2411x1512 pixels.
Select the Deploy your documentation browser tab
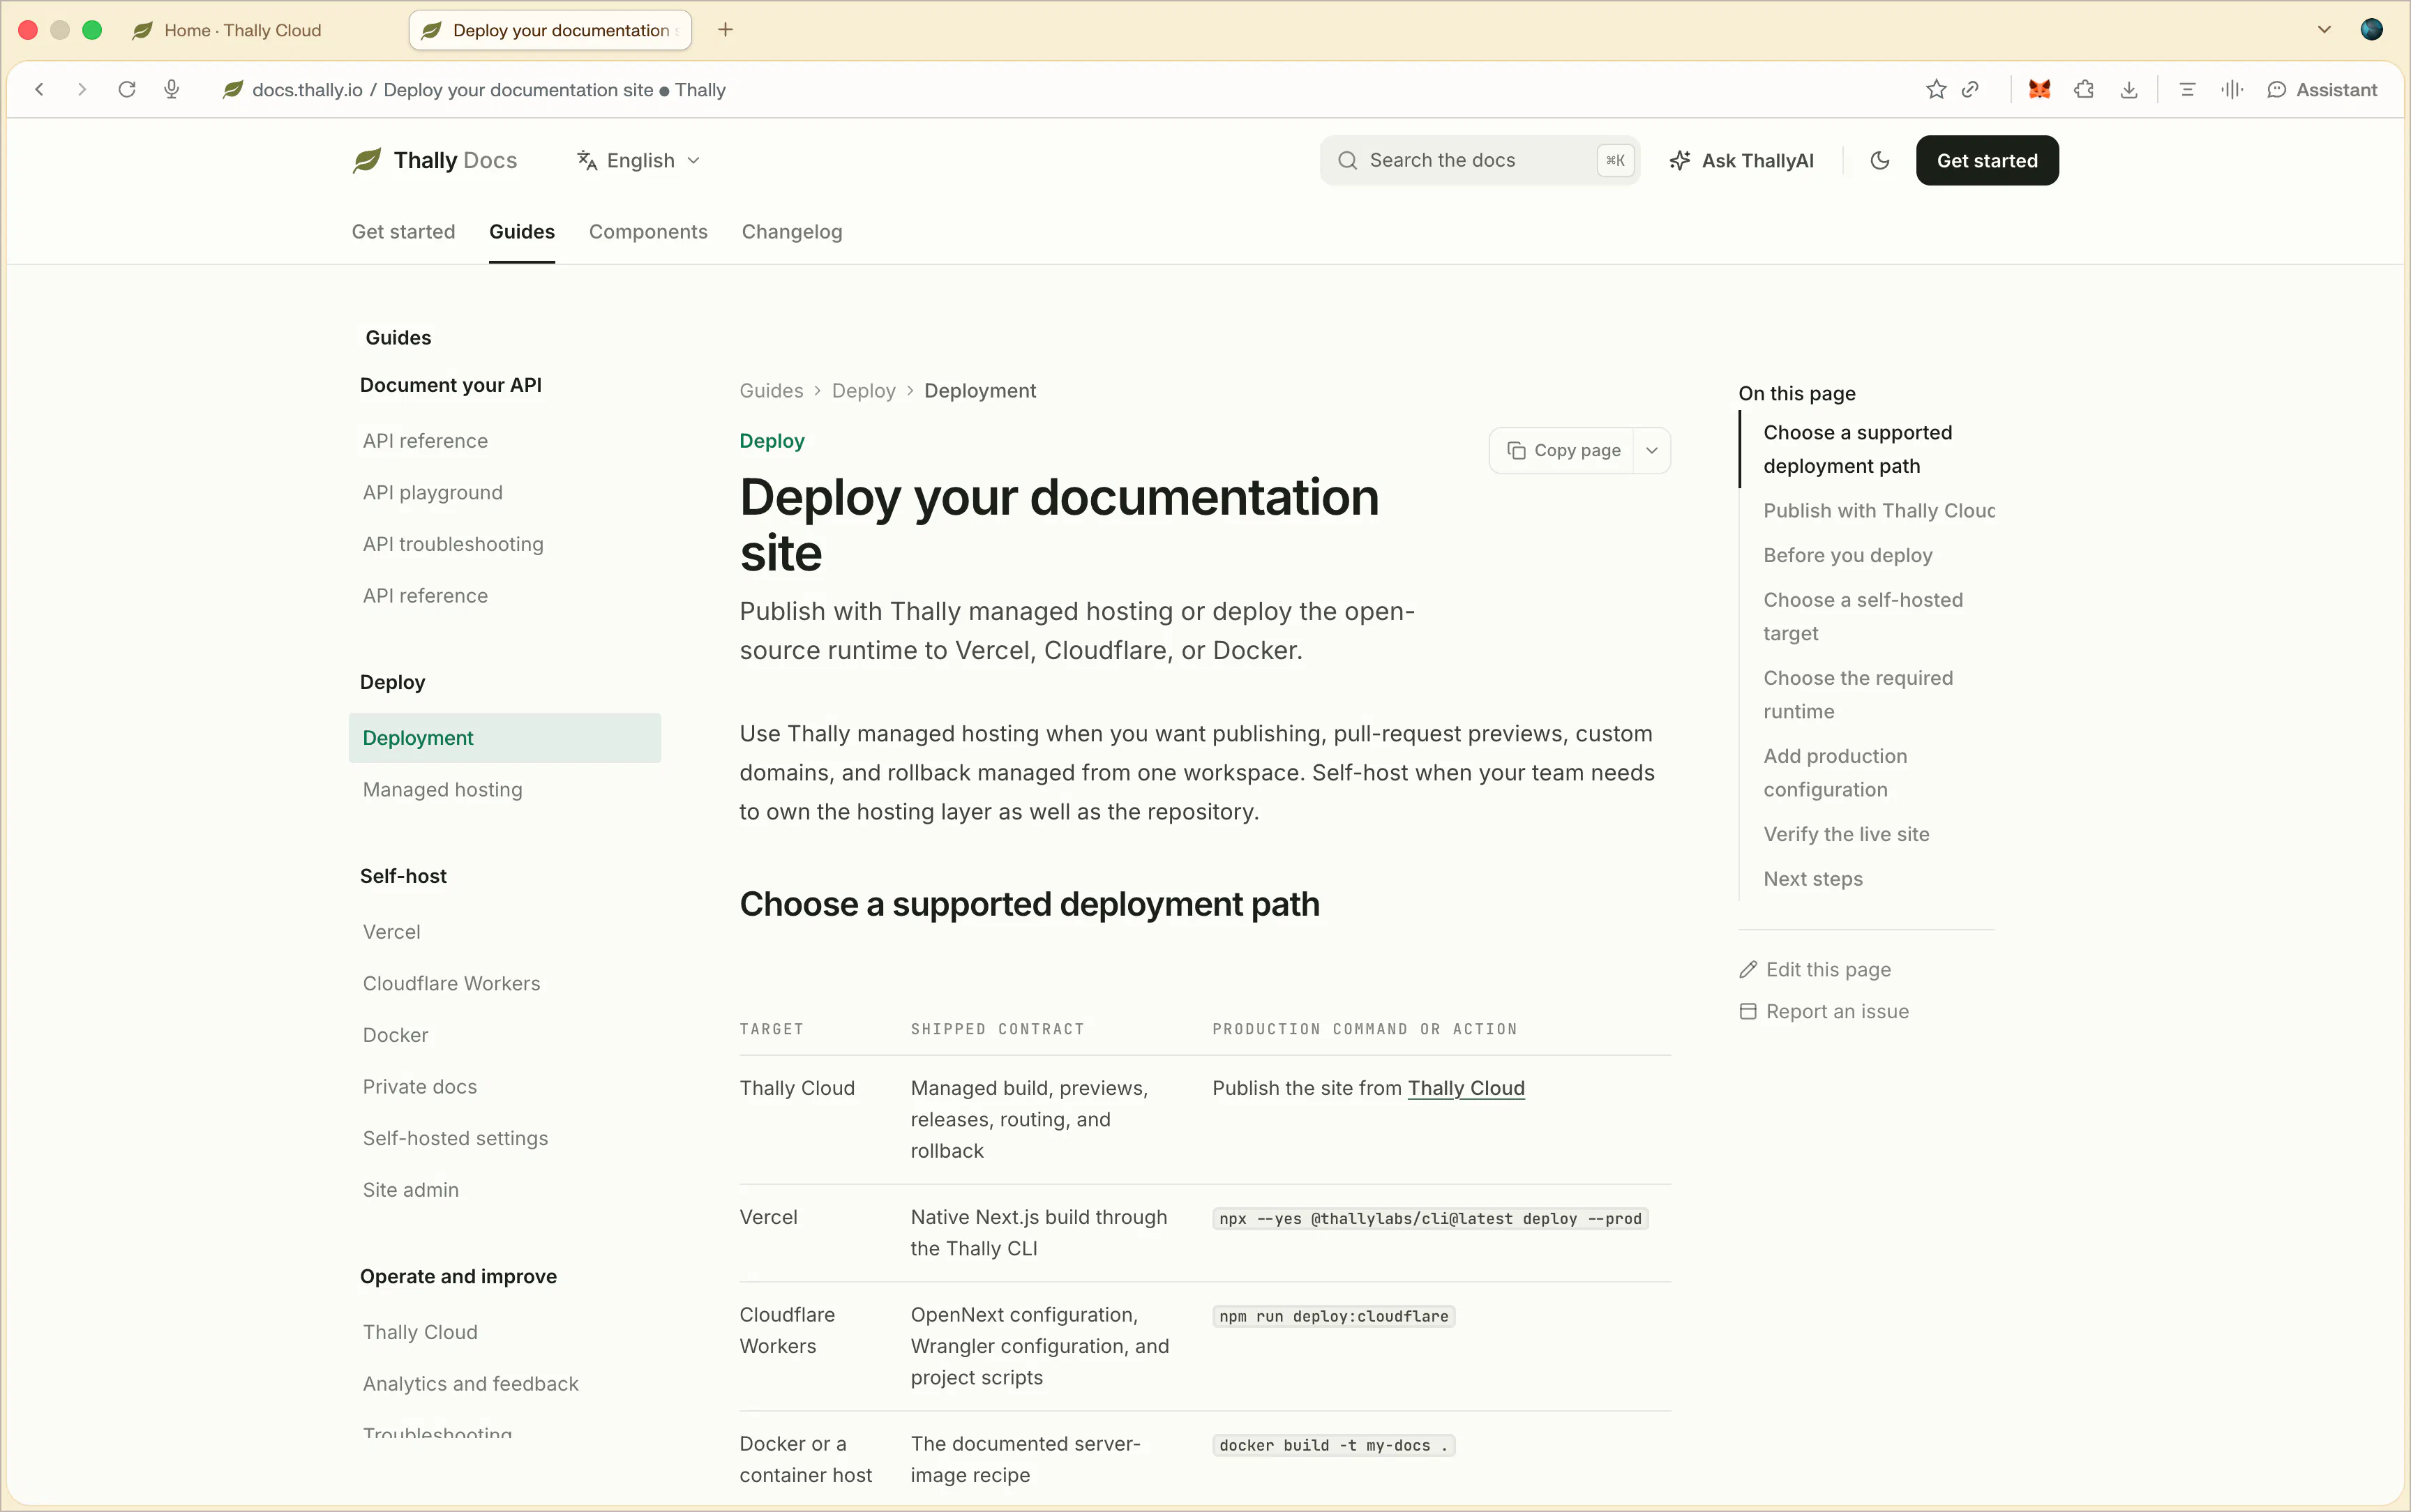550,30
